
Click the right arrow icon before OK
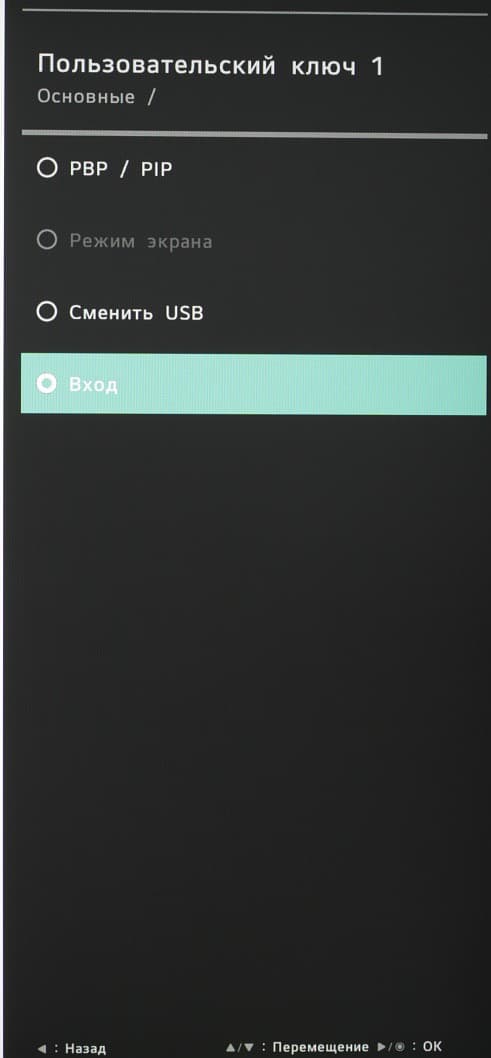(382, 1047)
